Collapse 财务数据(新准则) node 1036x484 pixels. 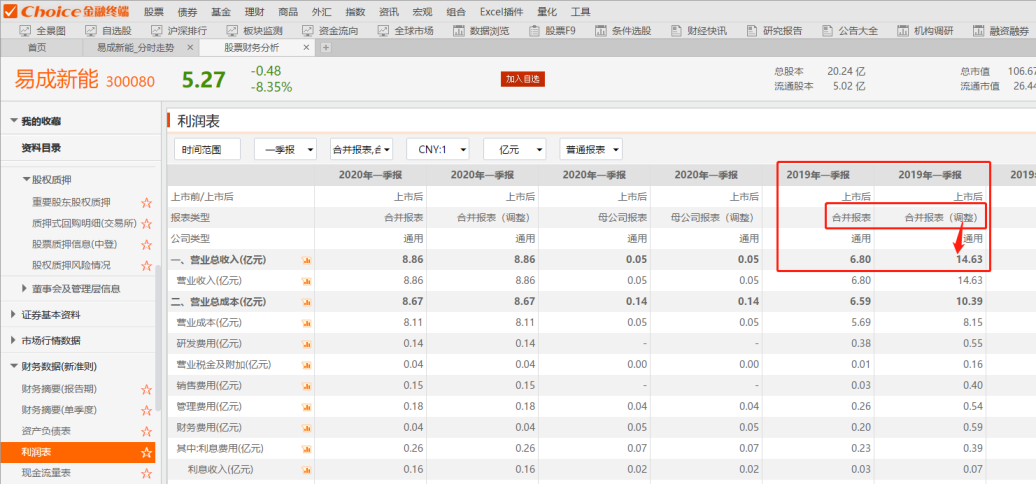coord(14,366)
